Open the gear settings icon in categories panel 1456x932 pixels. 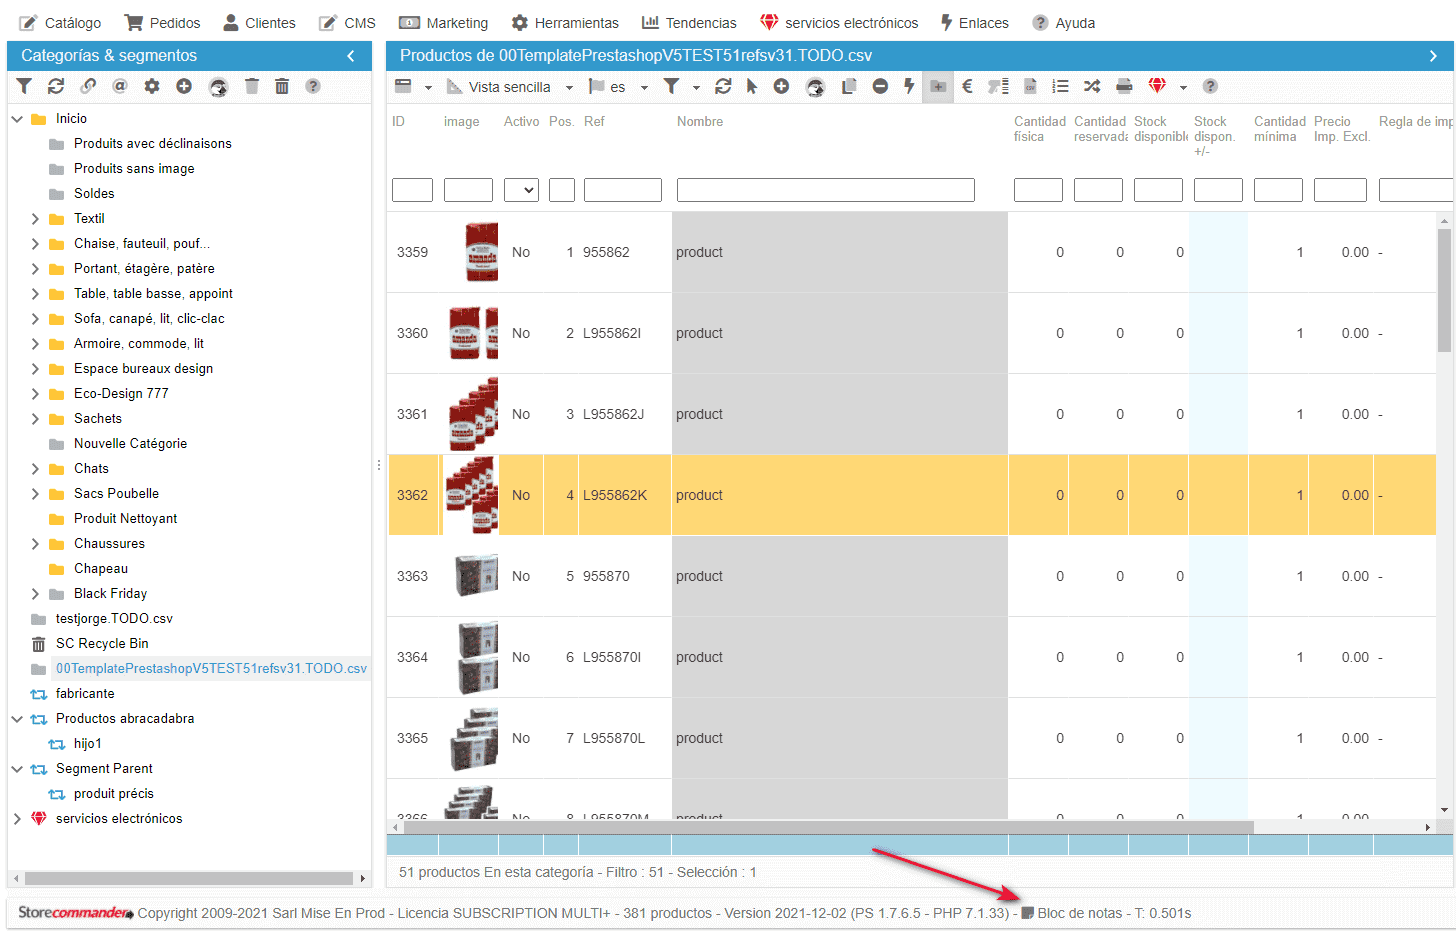point(152,87)
